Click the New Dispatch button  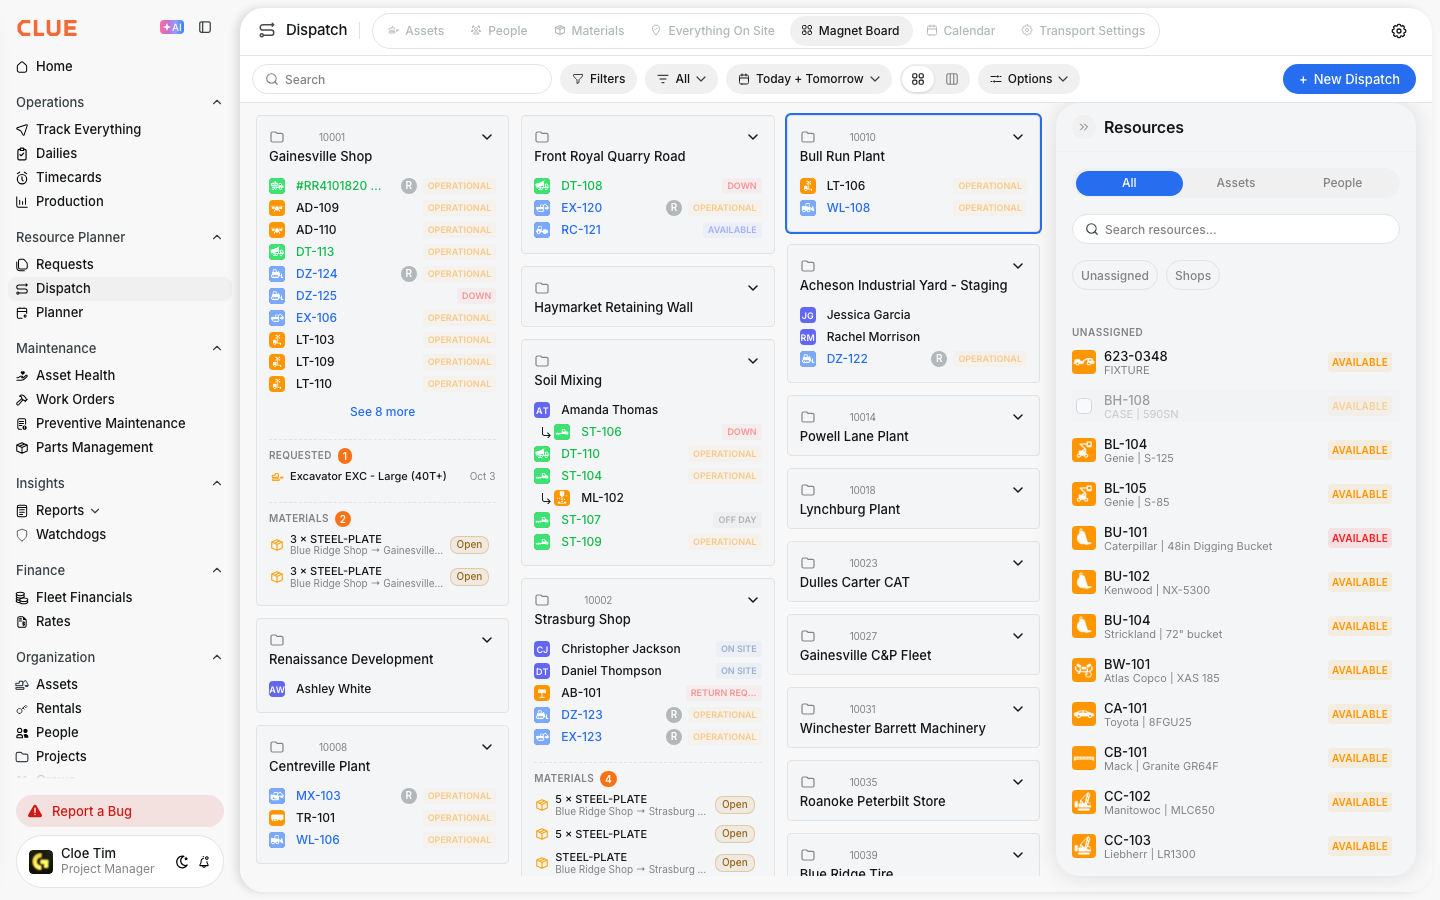point(1349,79)
